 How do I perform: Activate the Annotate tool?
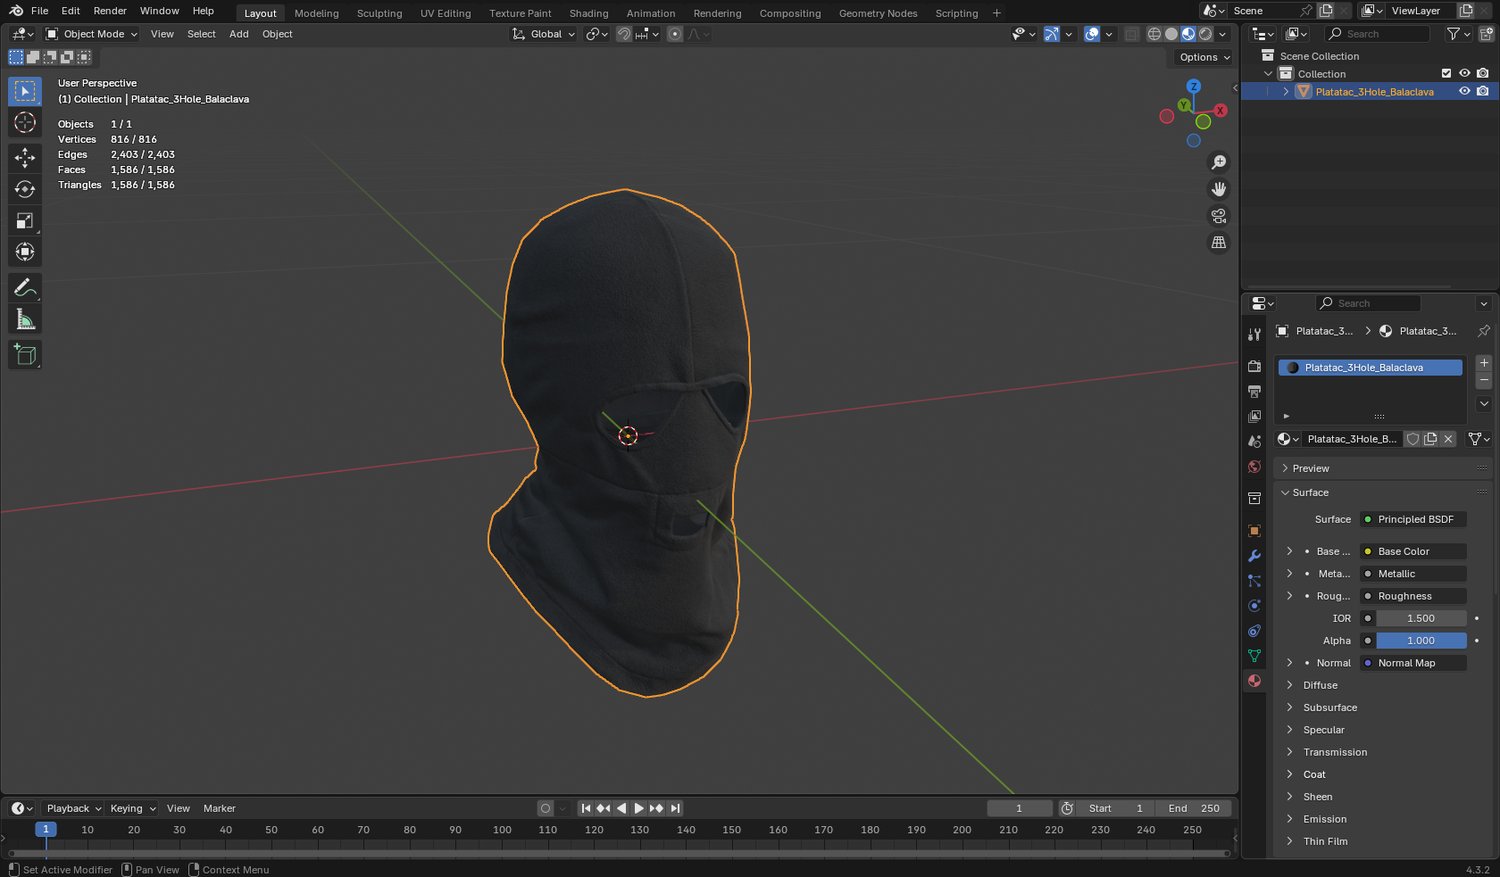(x=25, y=288)
